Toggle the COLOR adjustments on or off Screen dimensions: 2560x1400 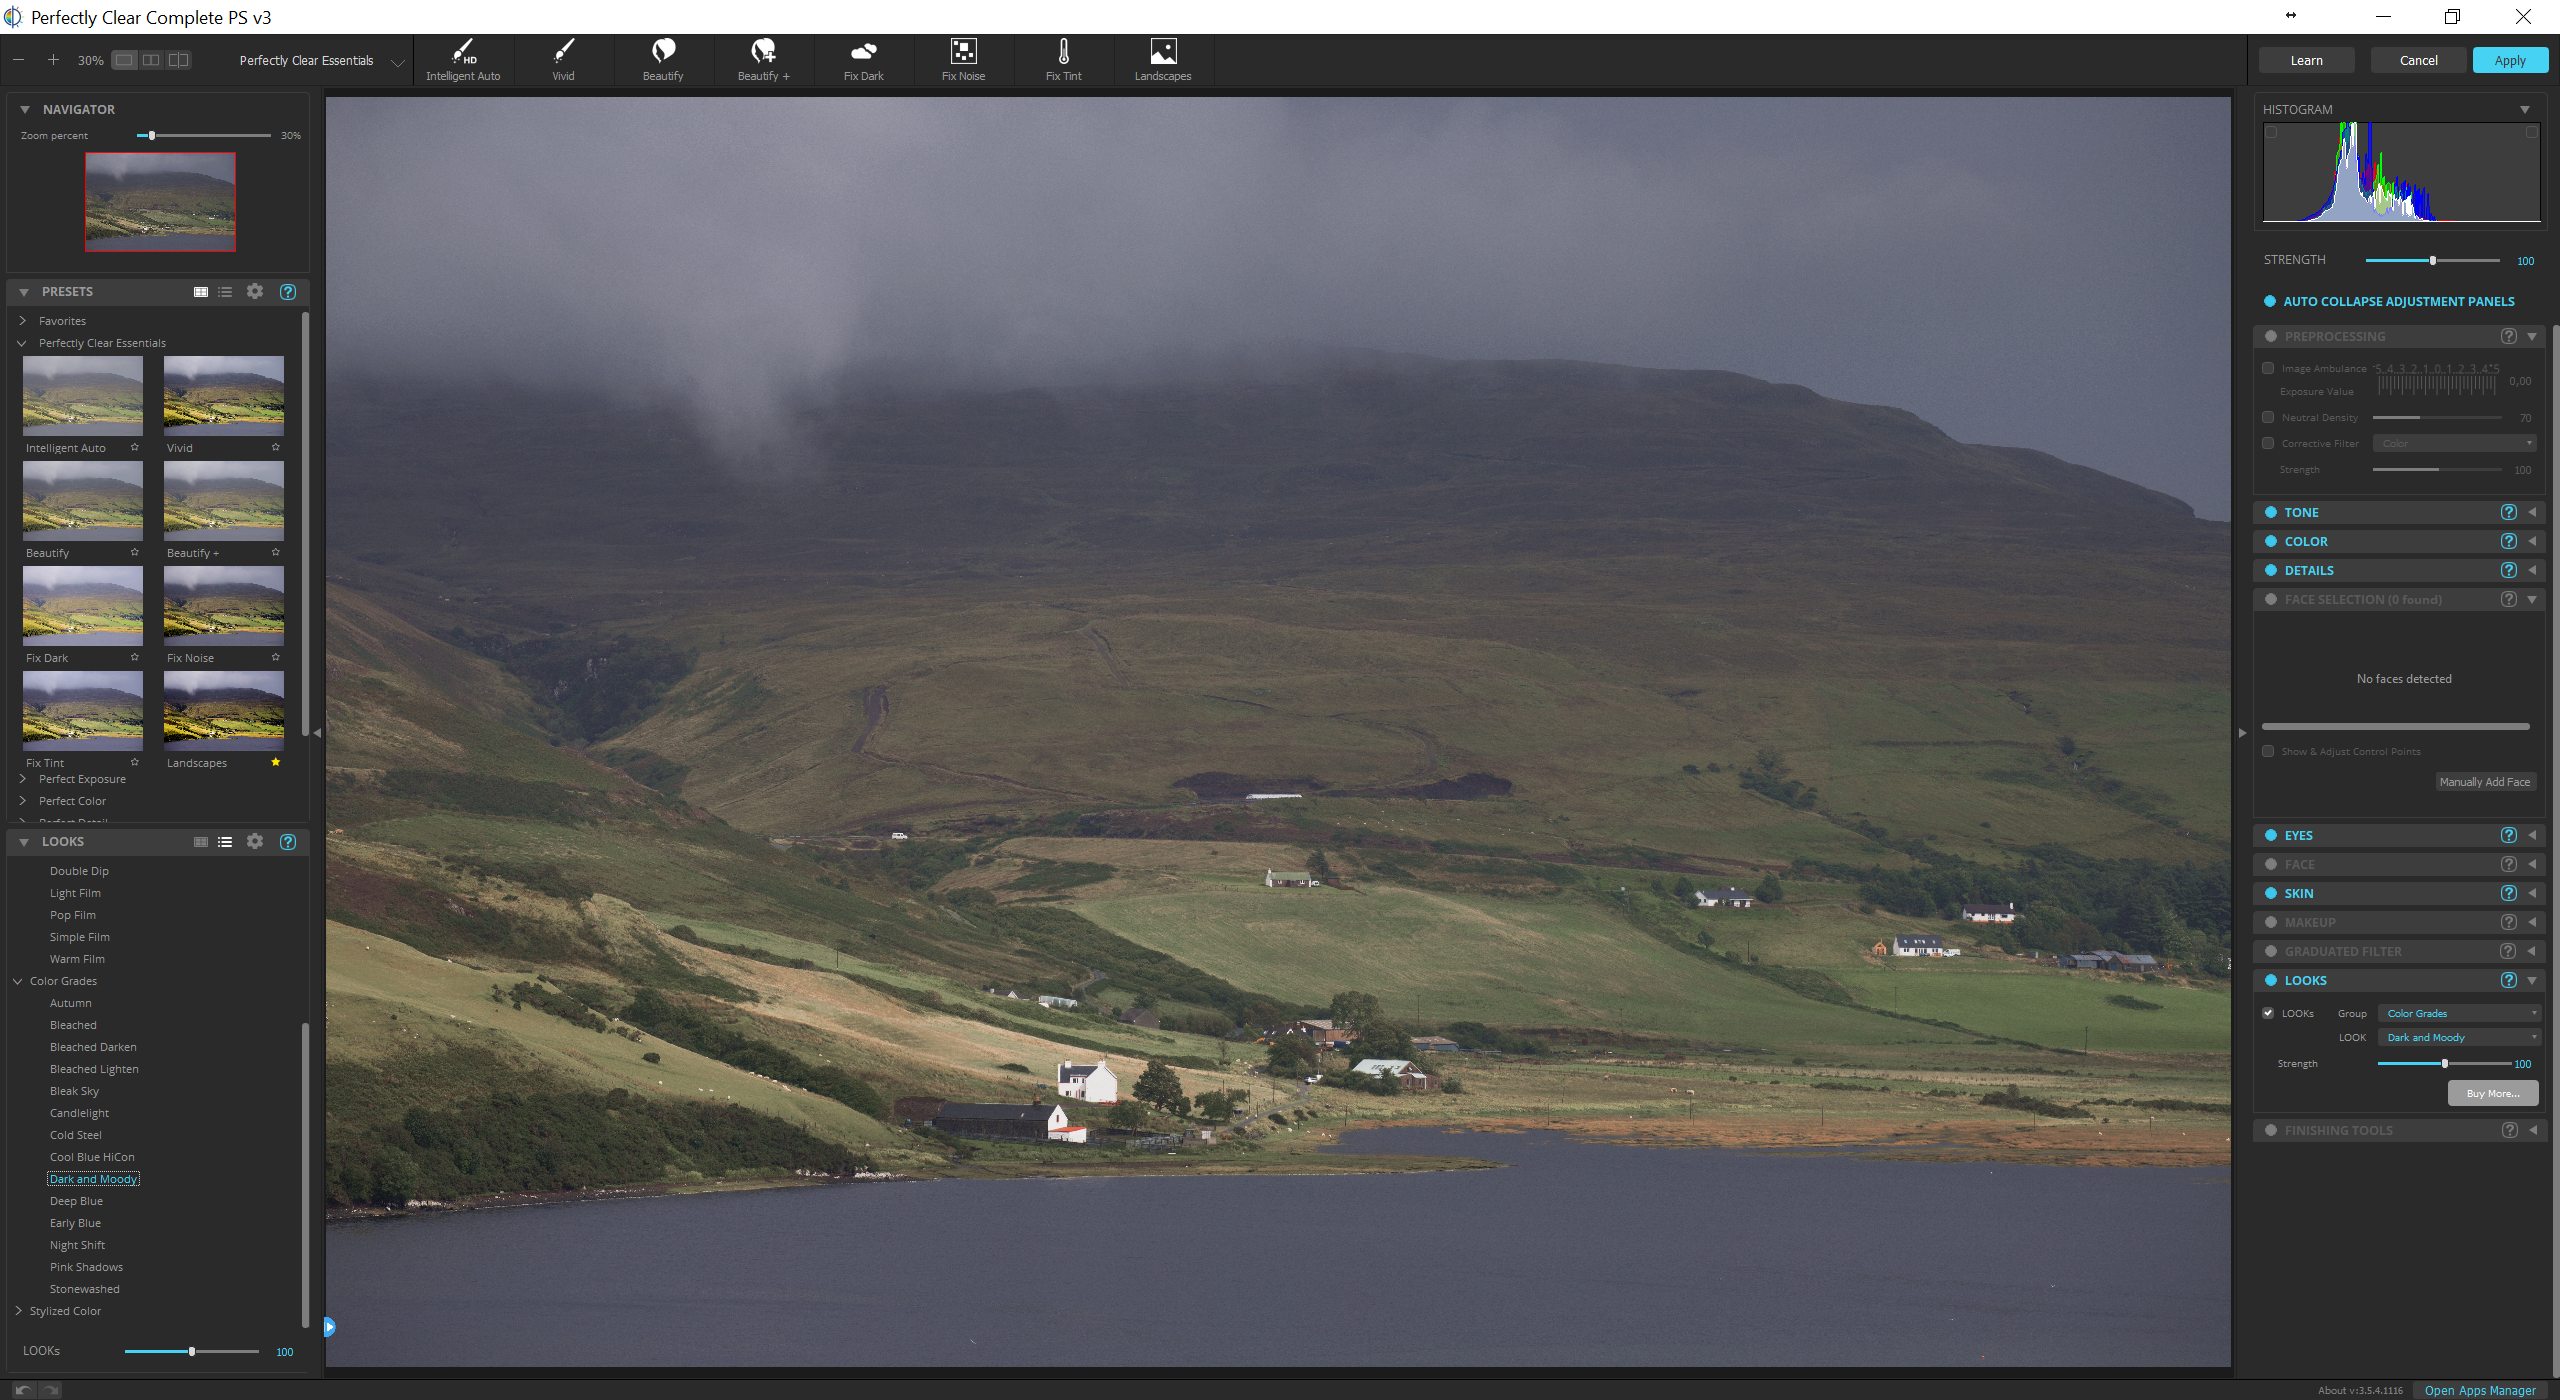point(2270,541)
